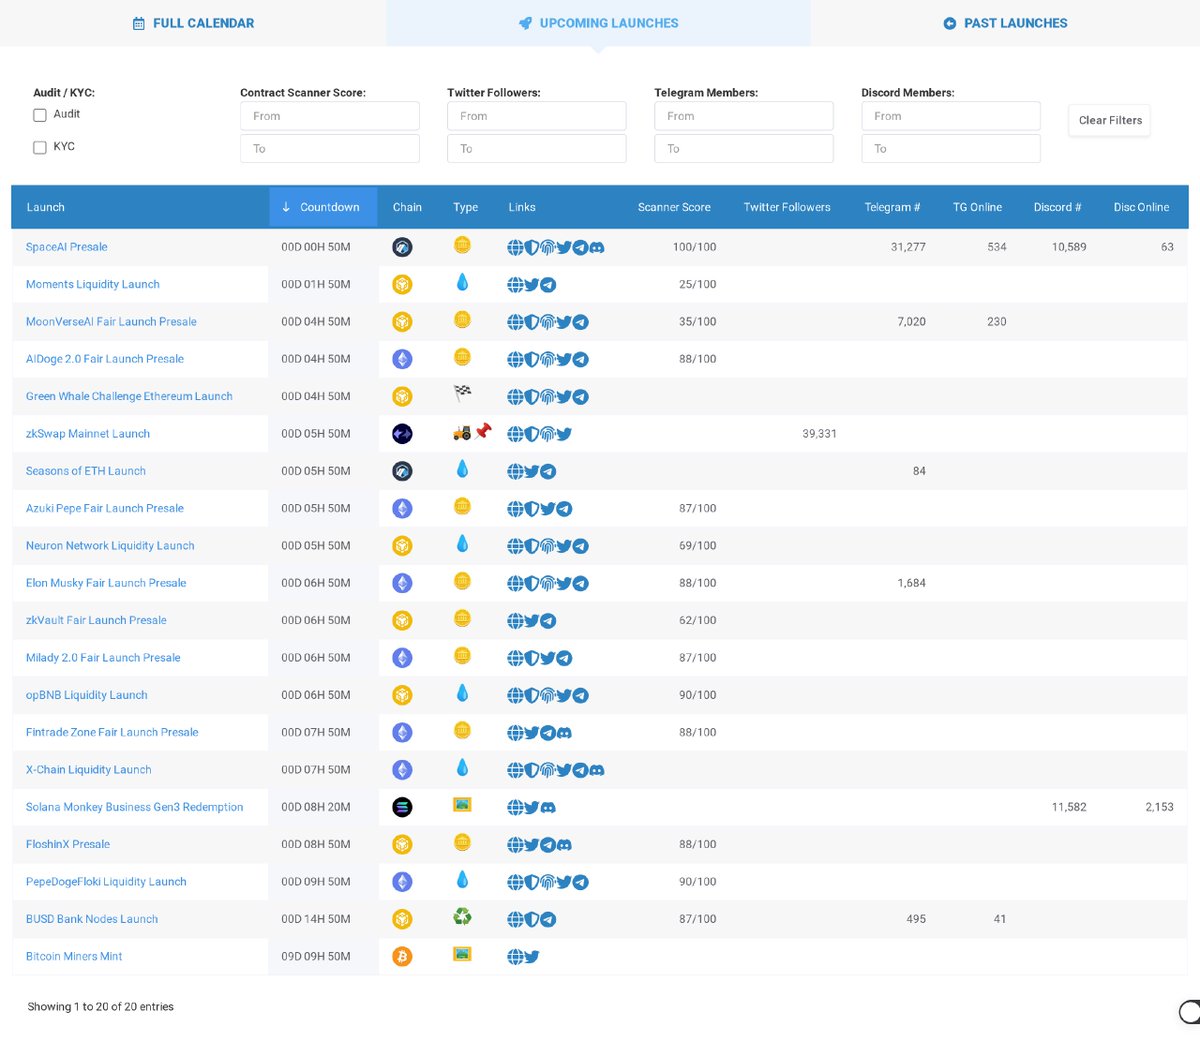1200x1041 pixels.
Task: Click the Telegram Members From input field
Action: pyautogui.click(x=743, y=116)
